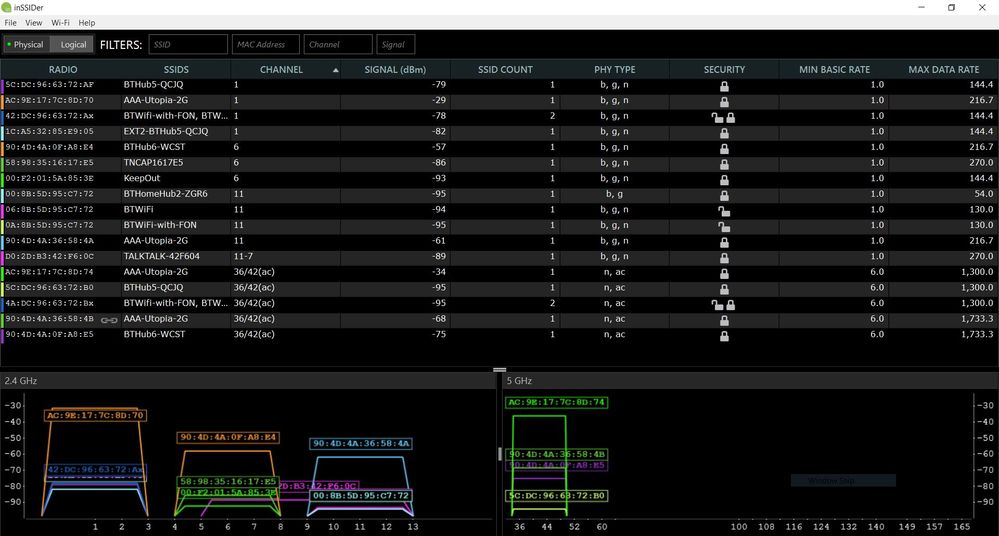Click the AC:9E:17:7C:8D:74 label in 5 GHz graph
This screenshot has width=999, height=536.
pos(556,402)
